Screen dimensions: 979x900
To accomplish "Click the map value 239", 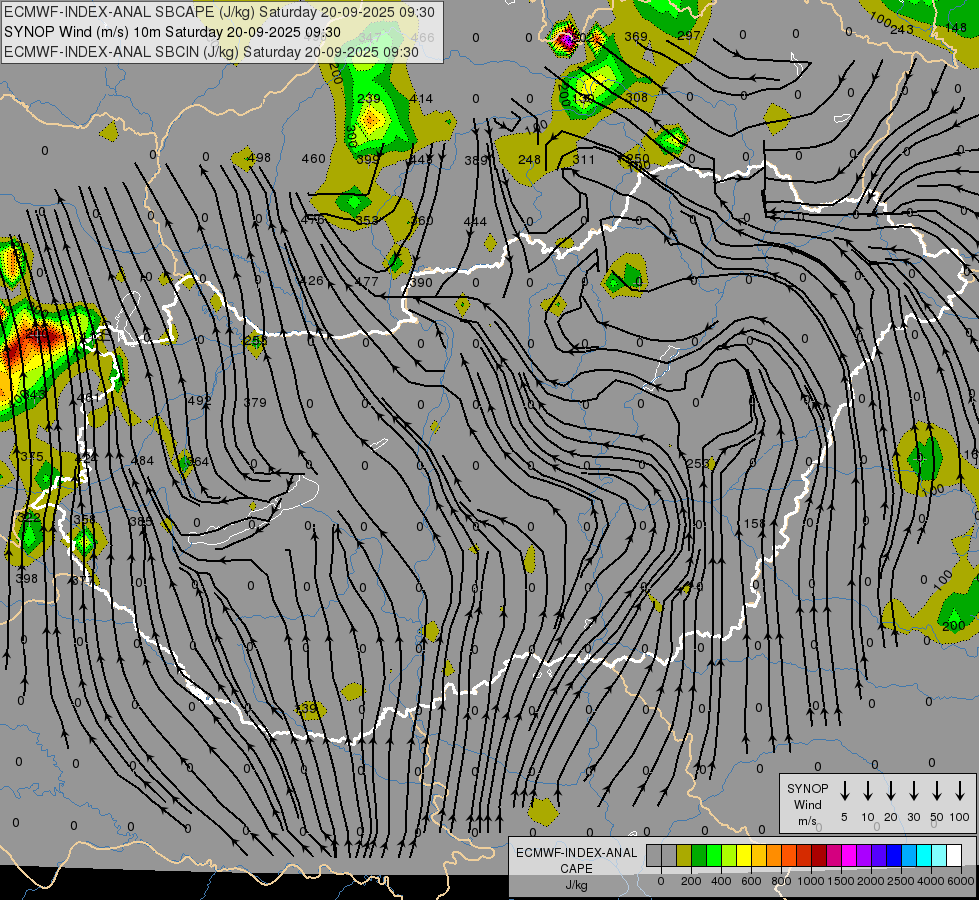I will click(369, 99).
